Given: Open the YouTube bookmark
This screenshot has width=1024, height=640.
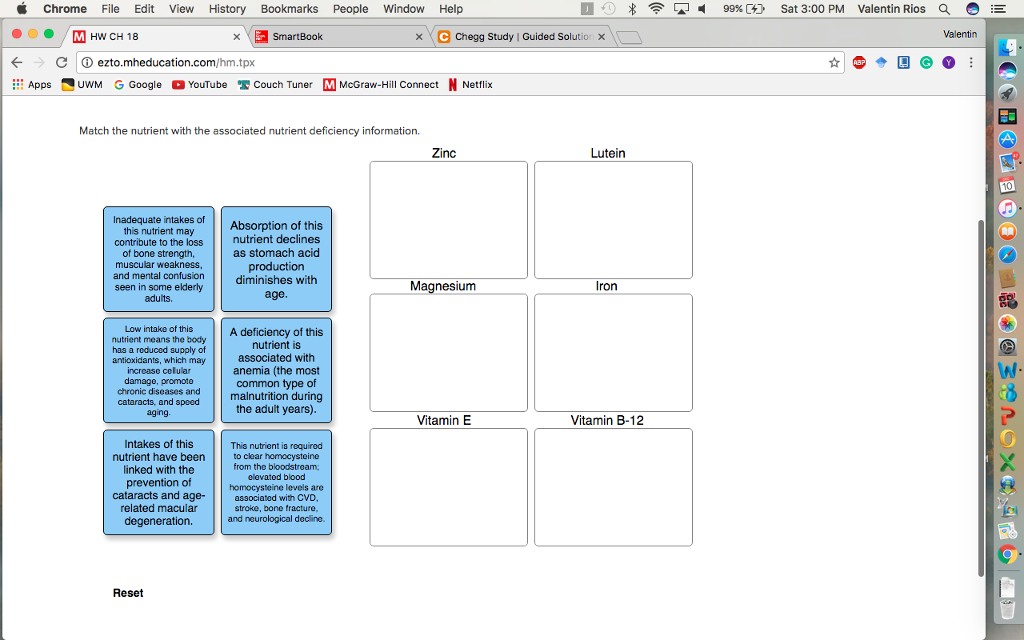Looking at the screenshot, I should (x=200, y=85).
